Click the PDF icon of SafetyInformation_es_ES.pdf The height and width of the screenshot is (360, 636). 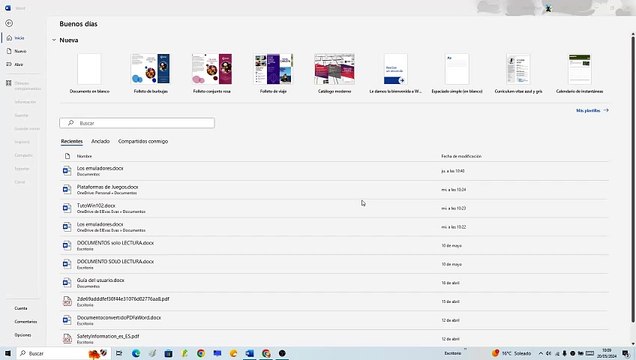[67, 339]
